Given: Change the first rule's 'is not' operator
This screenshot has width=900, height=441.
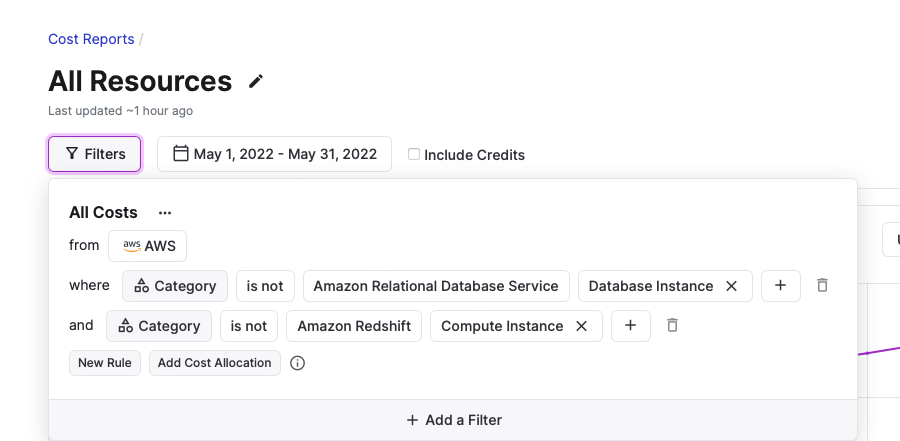Looking at the screenshot, I should [265, 286].
